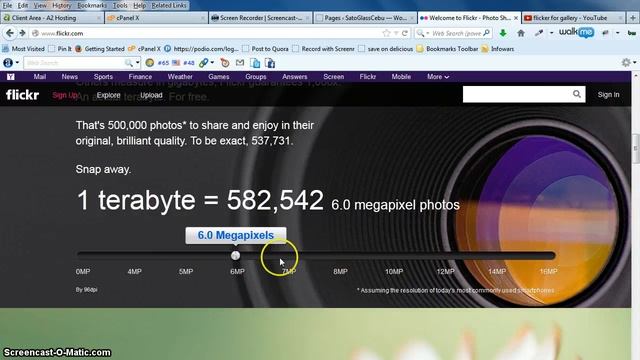Click the magnifier in the Web Search box

tap(486, 33)
